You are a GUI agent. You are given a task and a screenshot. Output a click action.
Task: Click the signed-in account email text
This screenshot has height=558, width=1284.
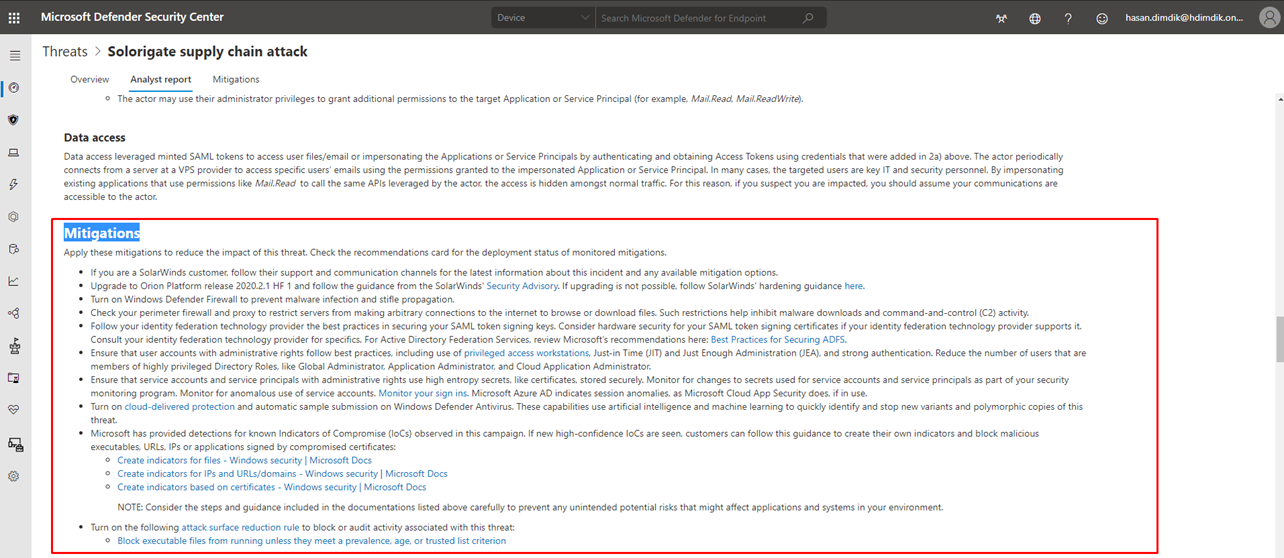[x=1186, y=18]
